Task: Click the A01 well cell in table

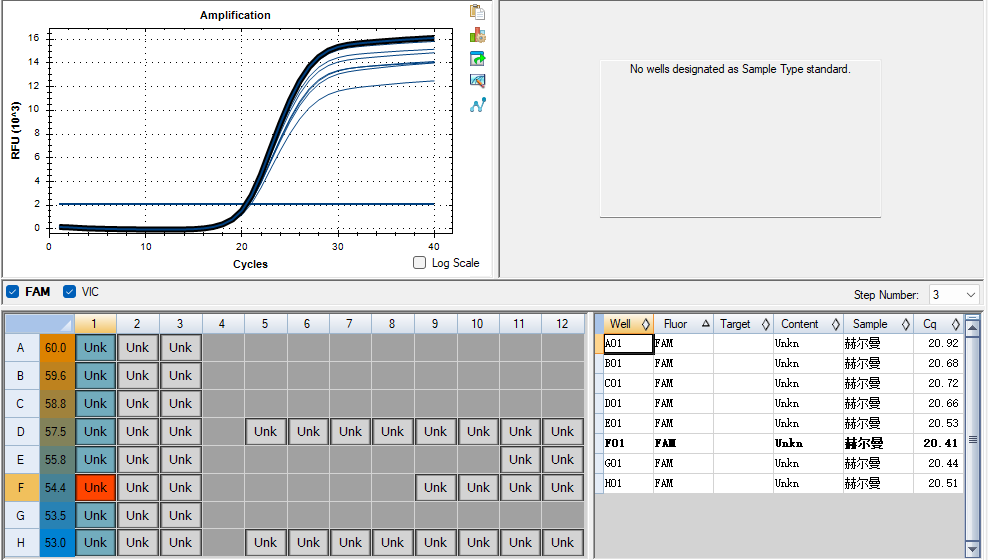Action: 628,343
